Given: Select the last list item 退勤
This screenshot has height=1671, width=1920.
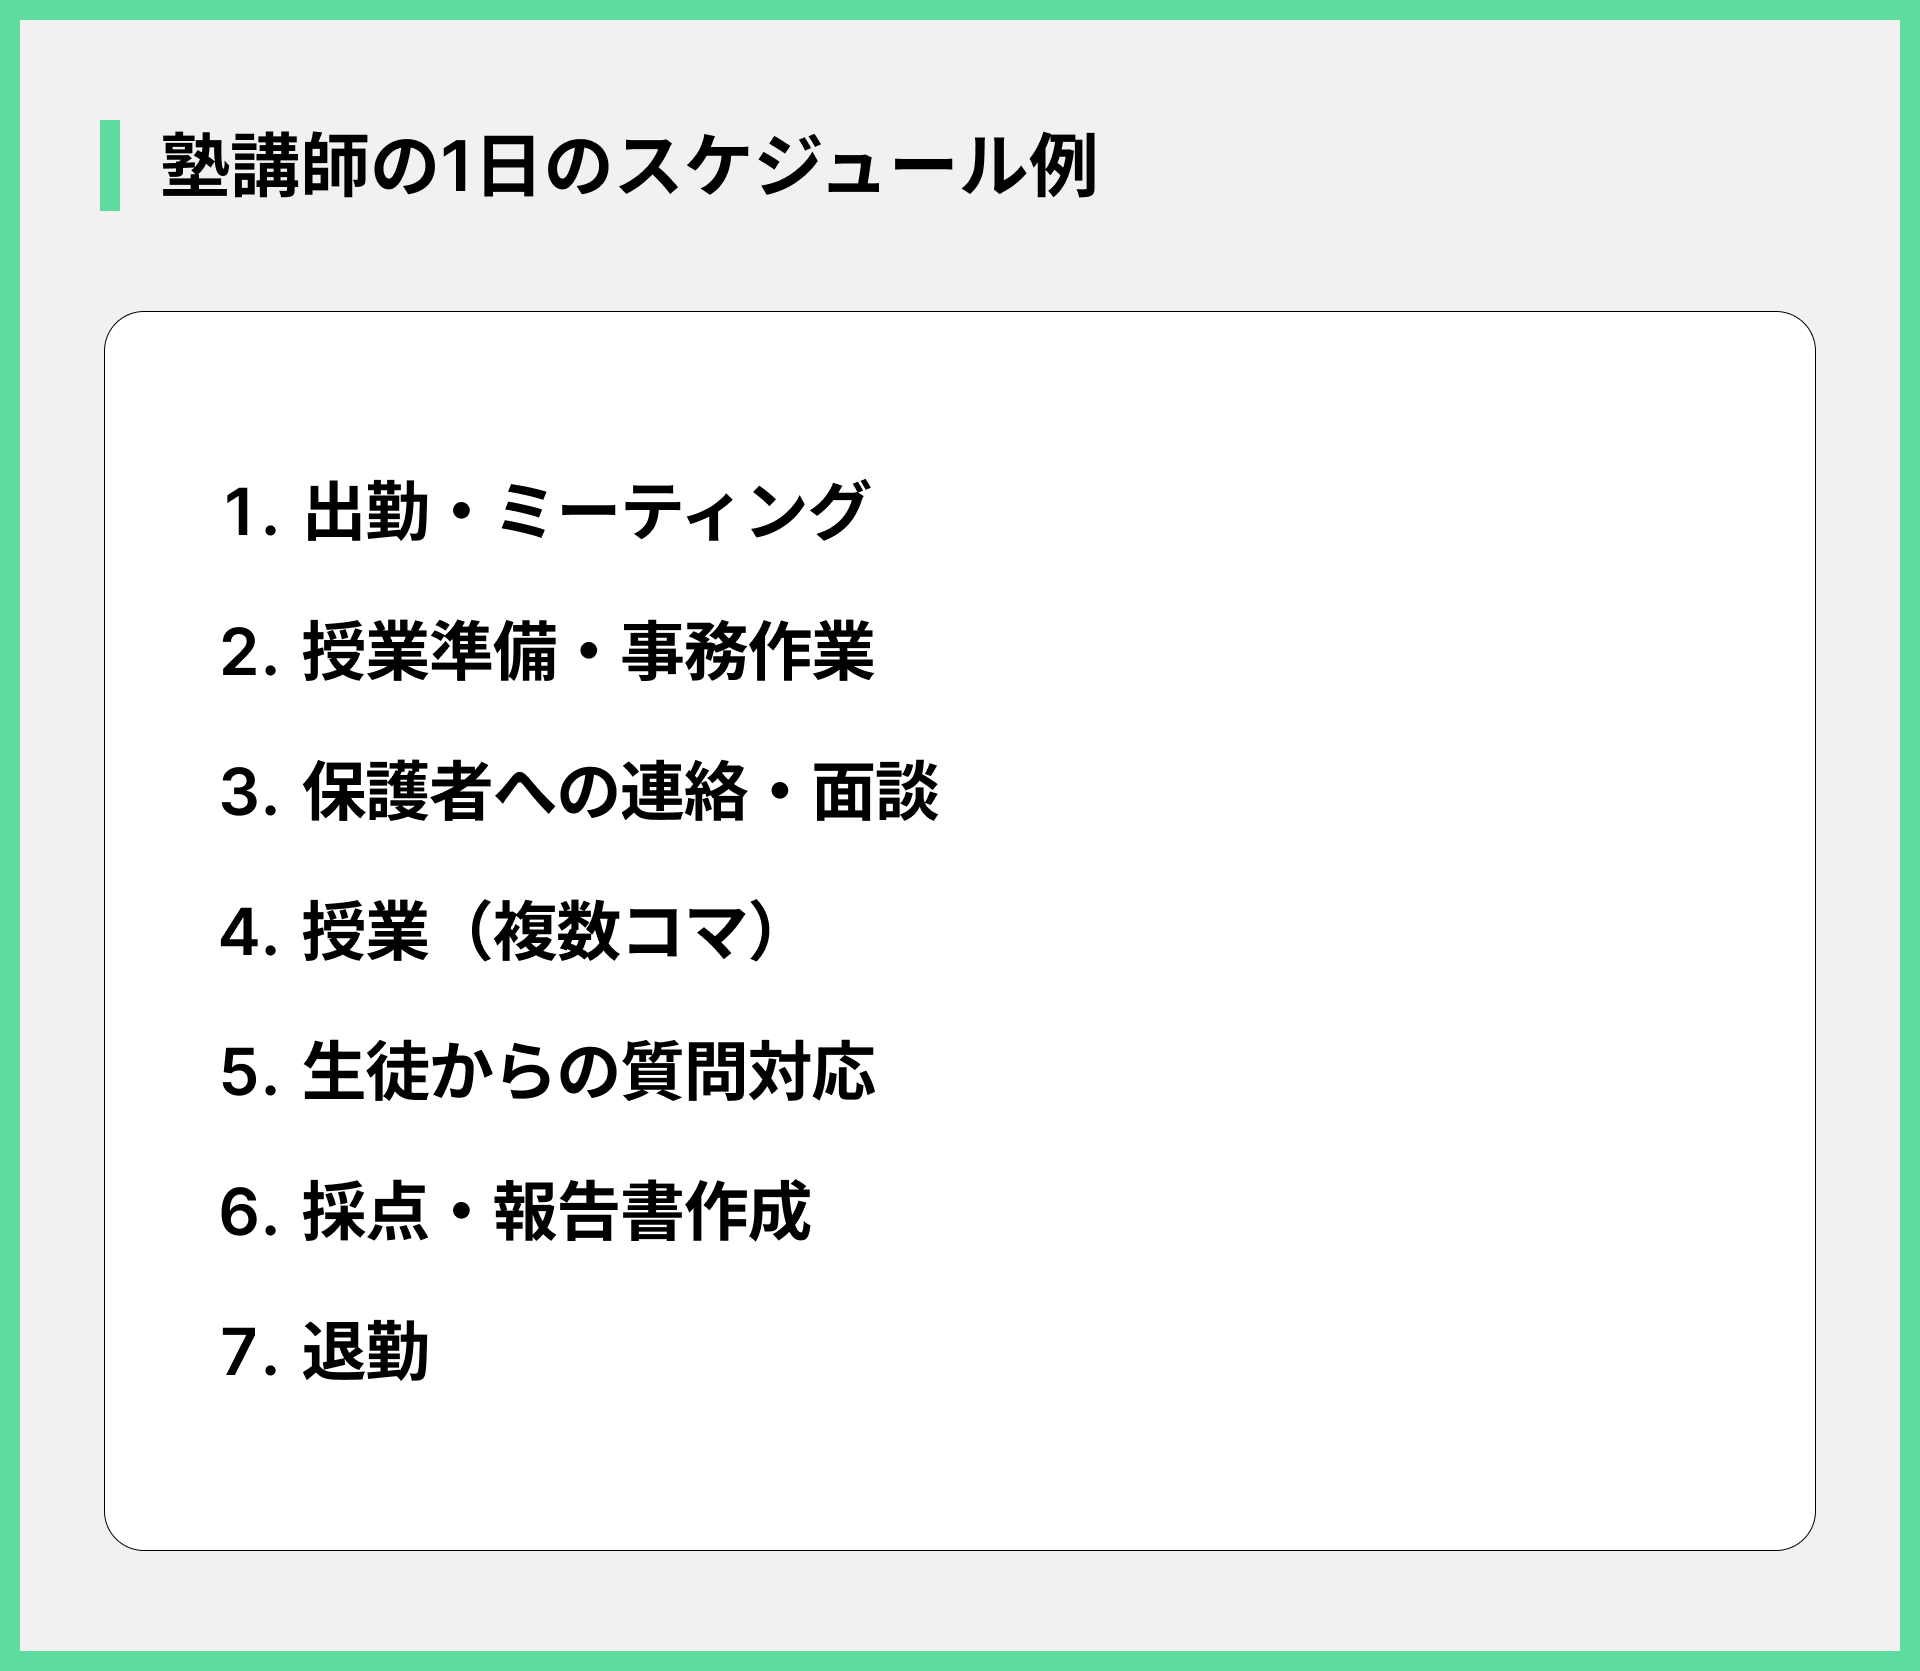Looking at the screenshot, I should 366,1352.
